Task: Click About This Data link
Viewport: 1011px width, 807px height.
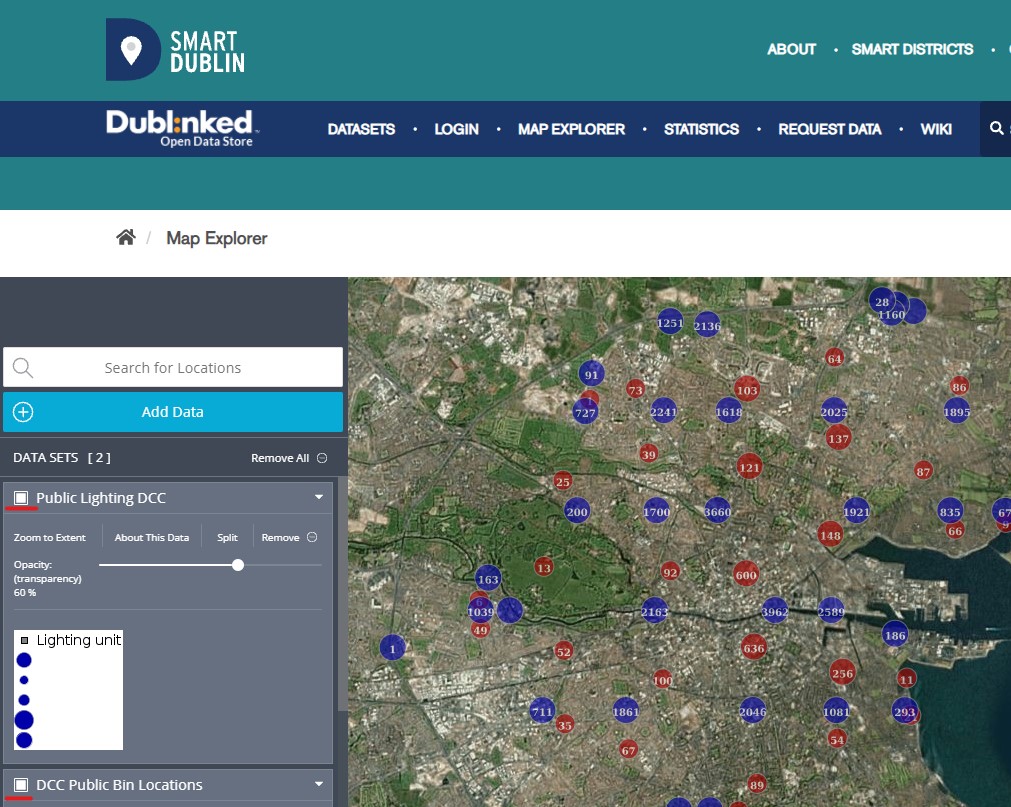Action: coord(151,538)
